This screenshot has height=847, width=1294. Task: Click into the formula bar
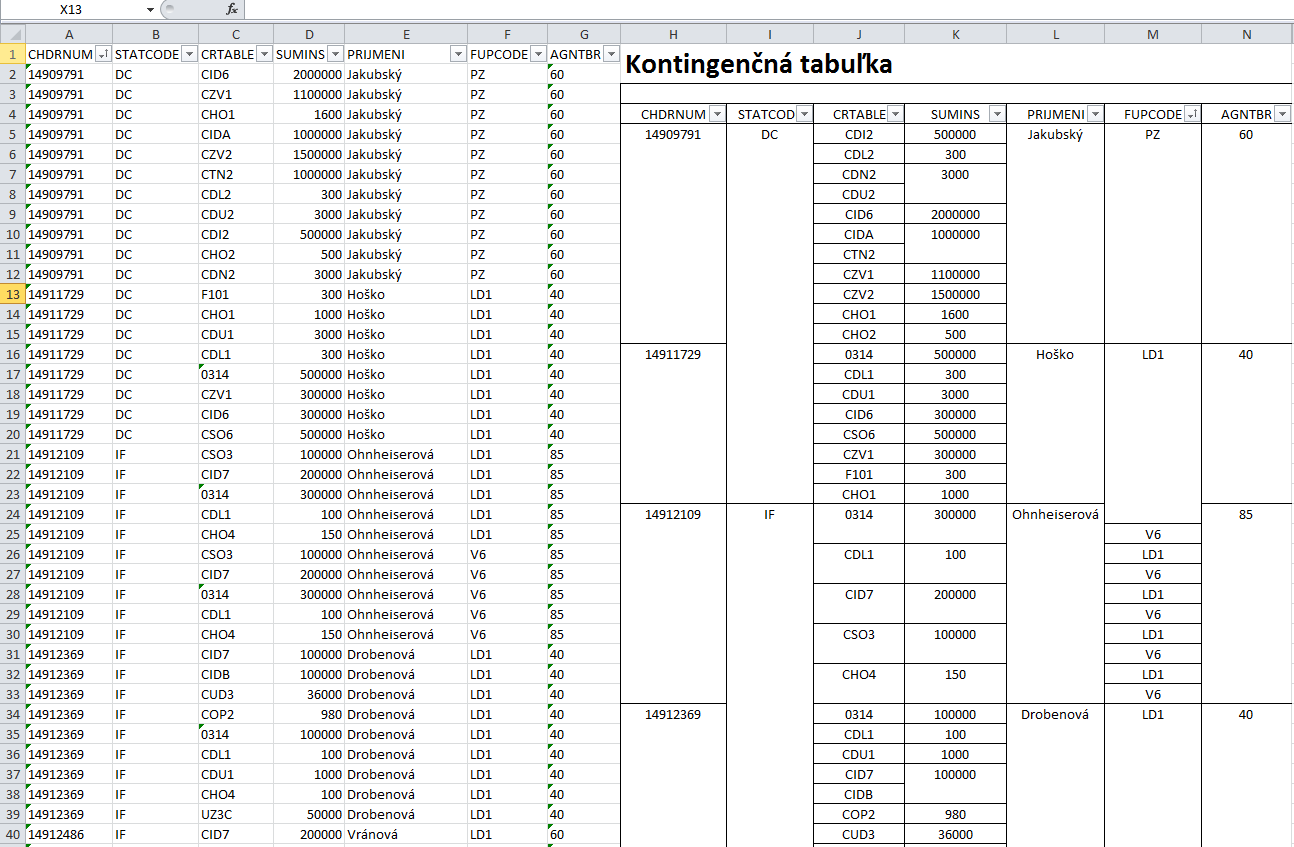(768, 9)
